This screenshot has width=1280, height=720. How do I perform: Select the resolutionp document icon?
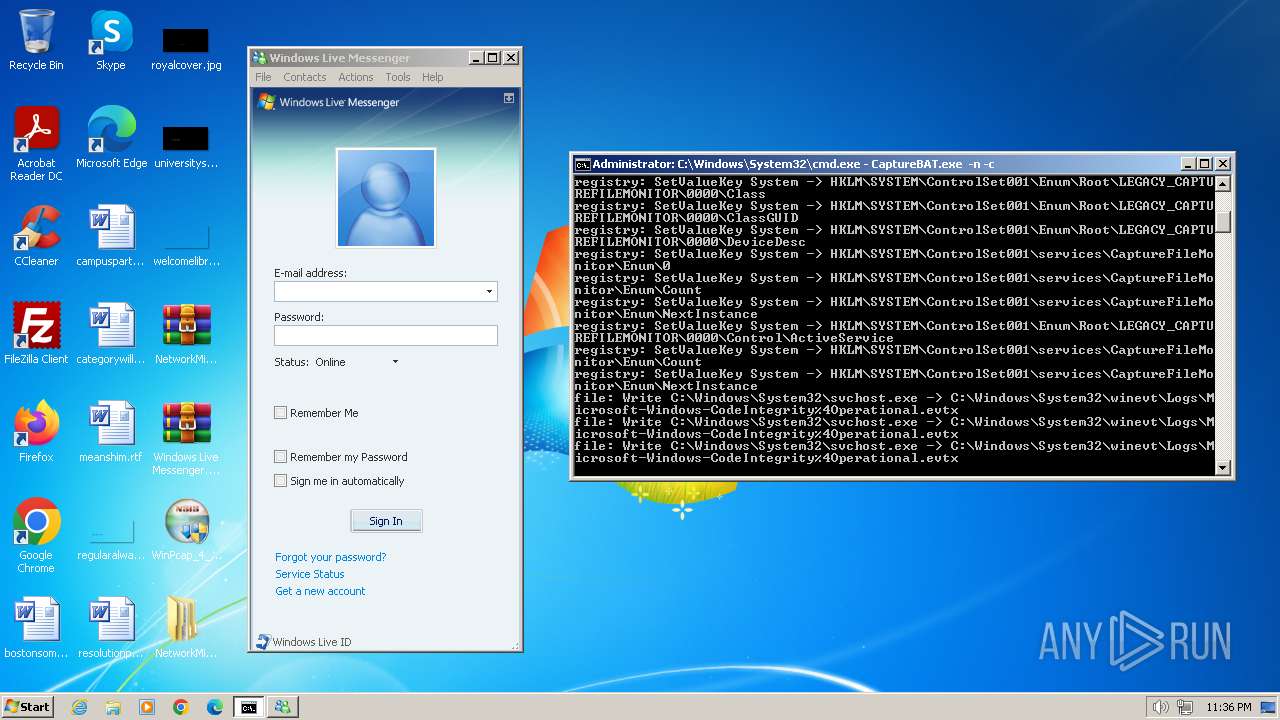click(111, 628)
